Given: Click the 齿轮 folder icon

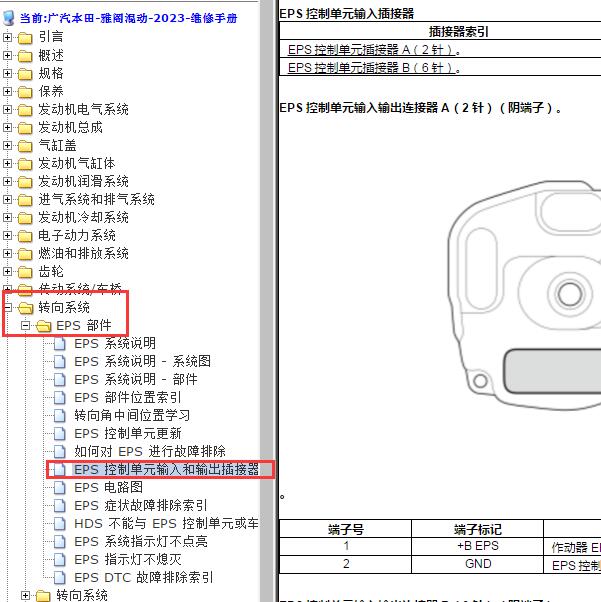Looking at the screenshot, I should click(x=25, y=272).
